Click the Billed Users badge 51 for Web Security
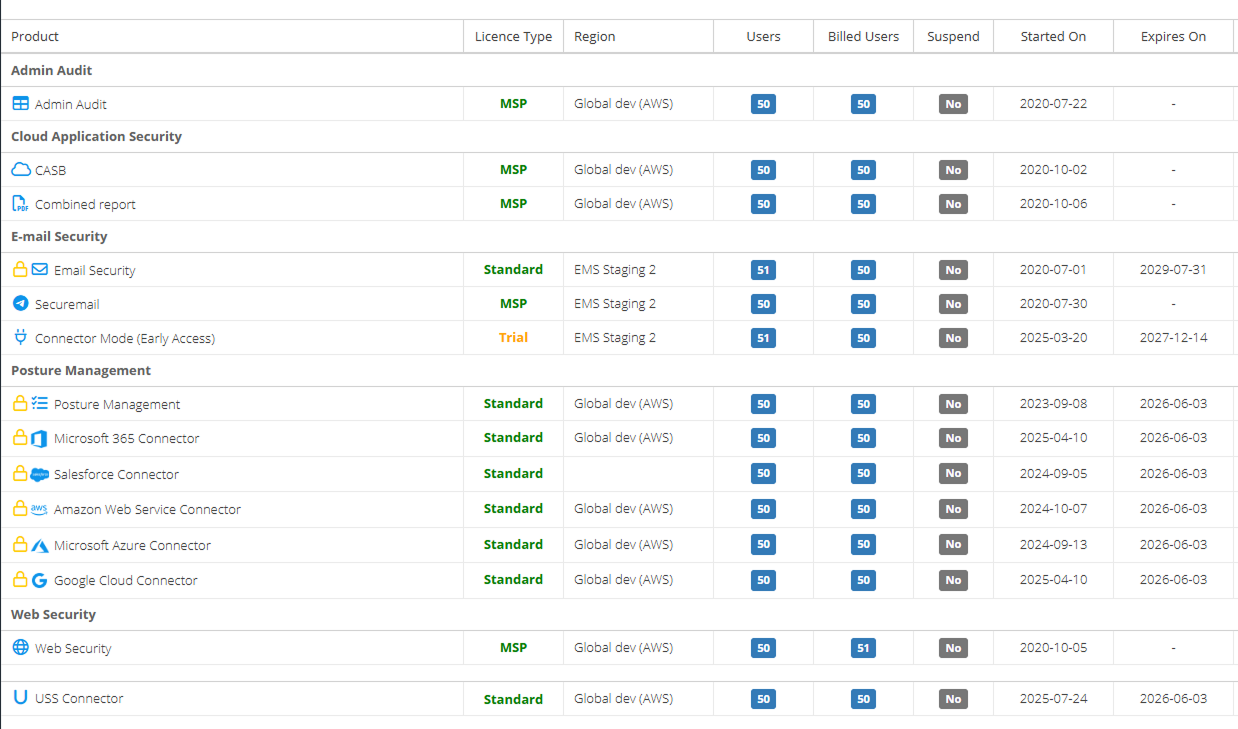 863,648
